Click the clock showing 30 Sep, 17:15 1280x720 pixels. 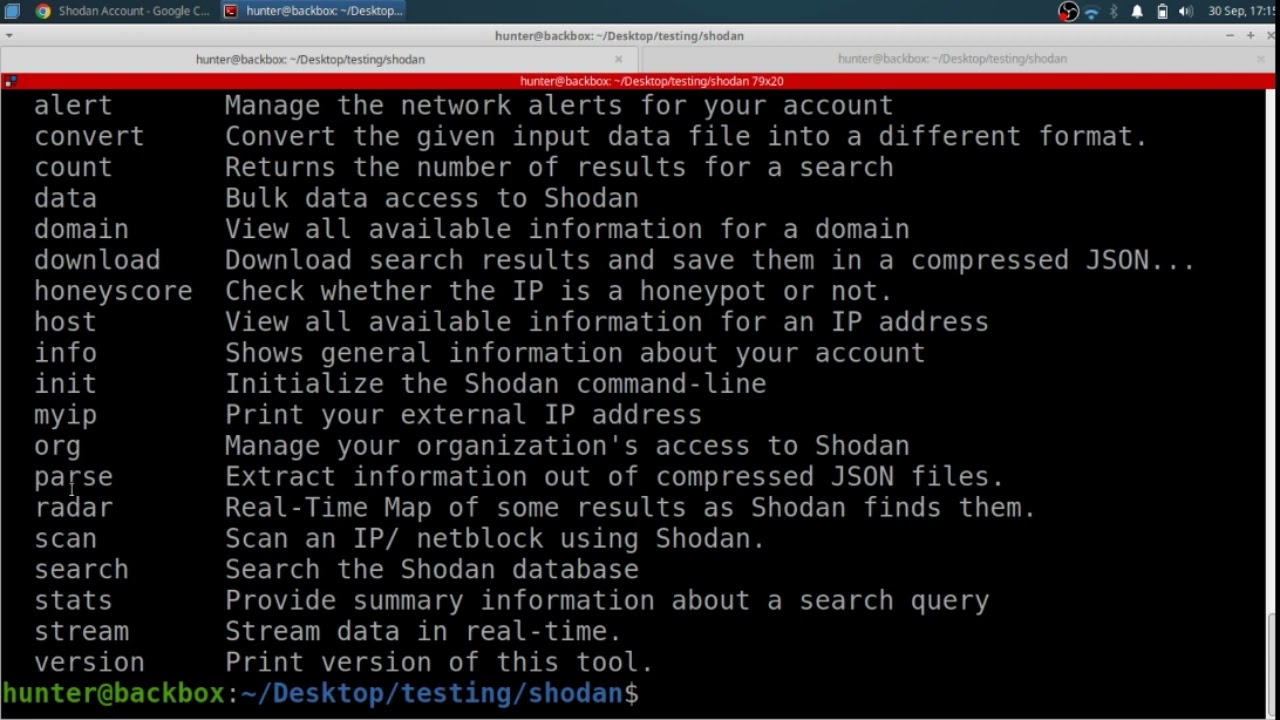click(x=1241, y=12)
